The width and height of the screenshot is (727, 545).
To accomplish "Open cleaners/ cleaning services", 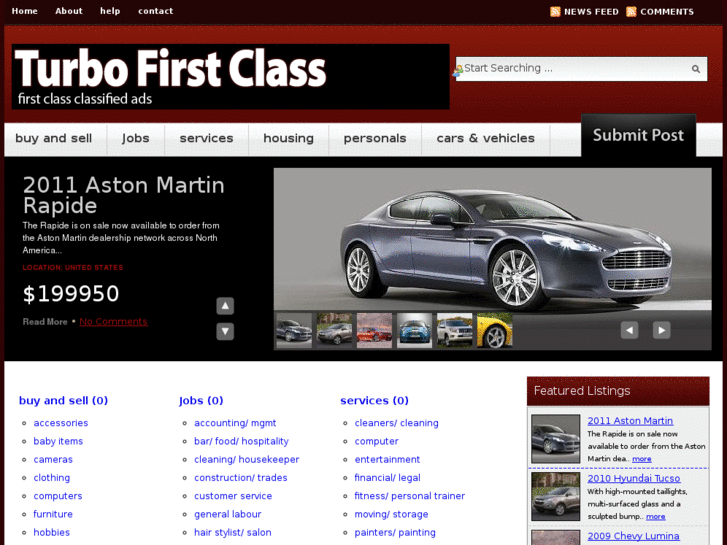I will (396, 423).
